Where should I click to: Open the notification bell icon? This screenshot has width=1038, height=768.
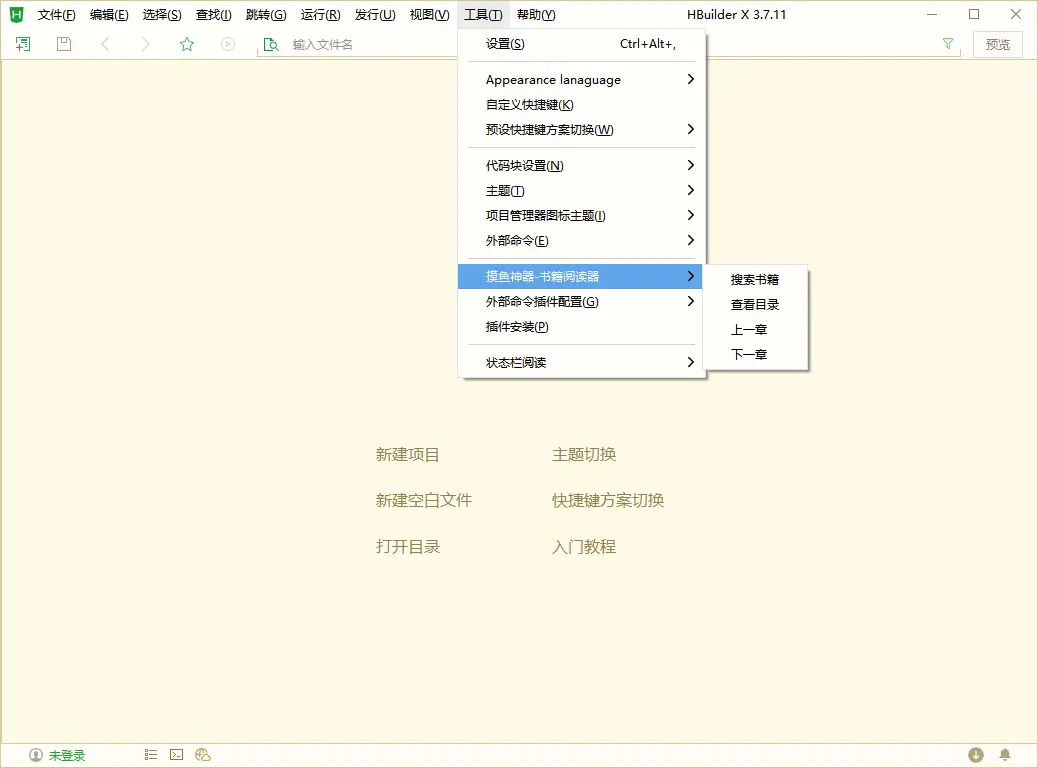coord(1005,755)
